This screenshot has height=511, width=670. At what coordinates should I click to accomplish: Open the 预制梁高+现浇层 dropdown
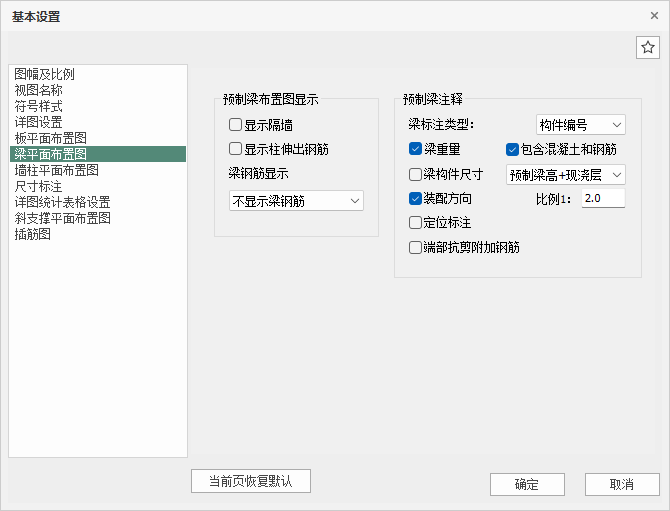(565, 175)
